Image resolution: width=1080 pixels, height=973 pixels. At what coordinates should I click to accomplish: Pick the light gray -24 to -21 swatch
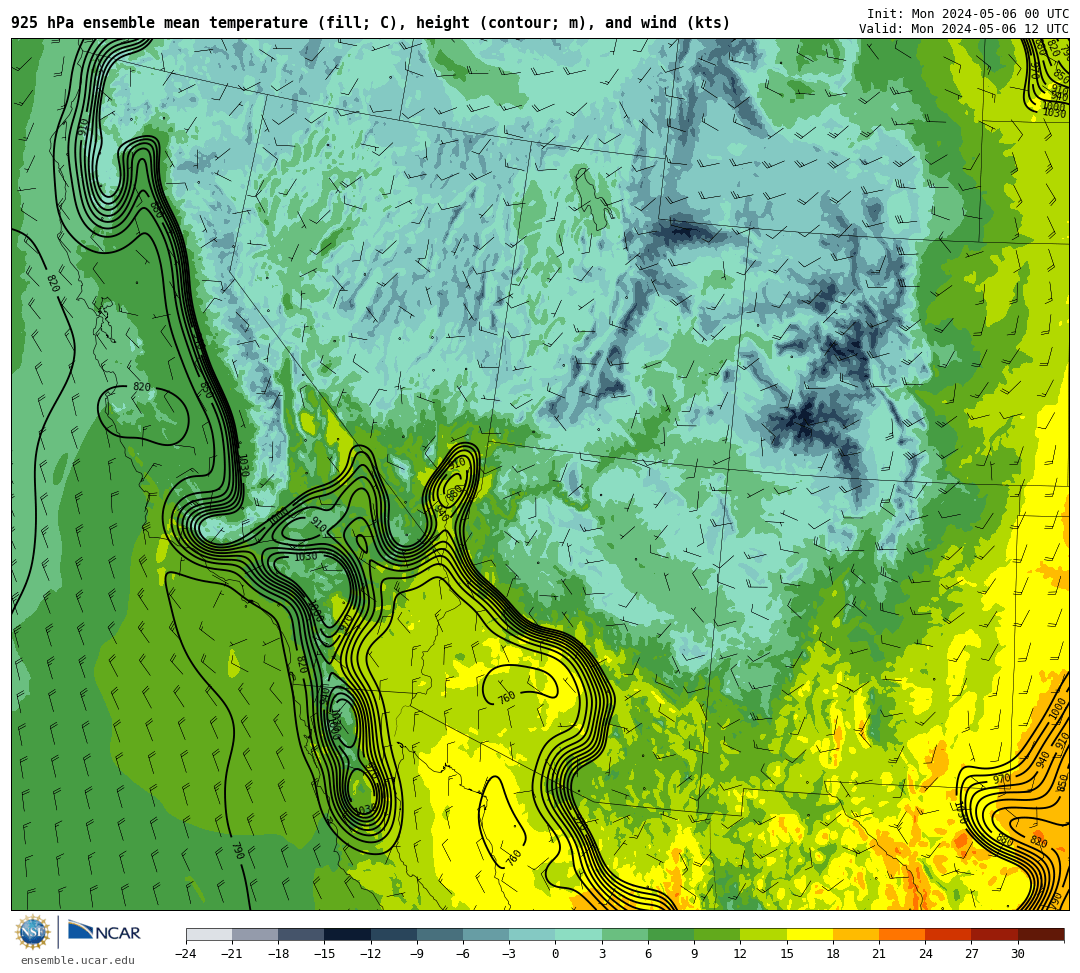[209, 934]
